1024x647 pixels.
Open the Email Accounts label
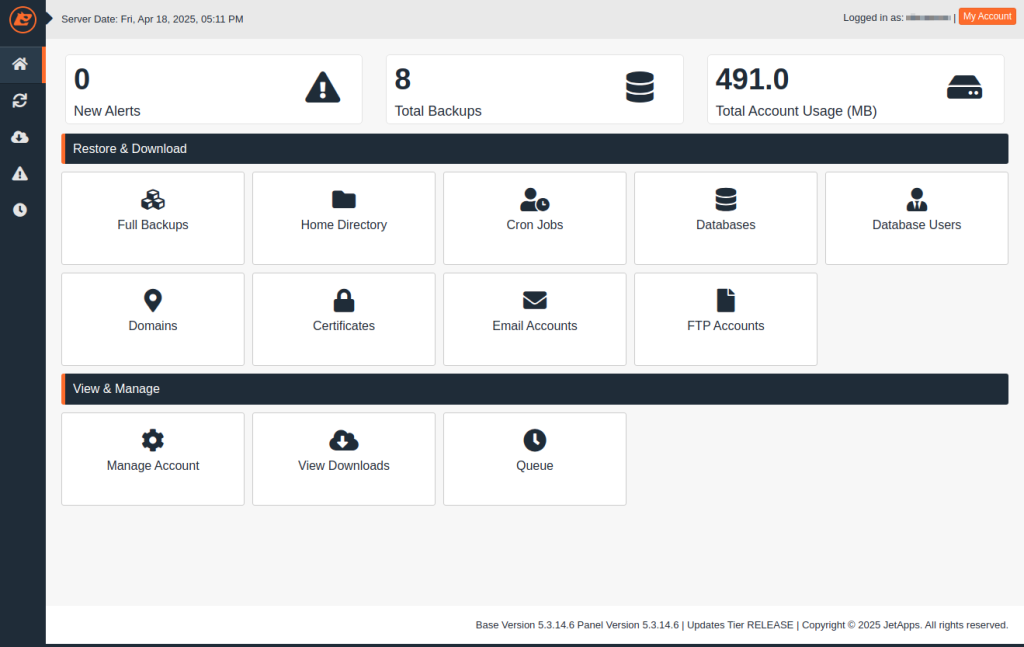tap(535, 326)
